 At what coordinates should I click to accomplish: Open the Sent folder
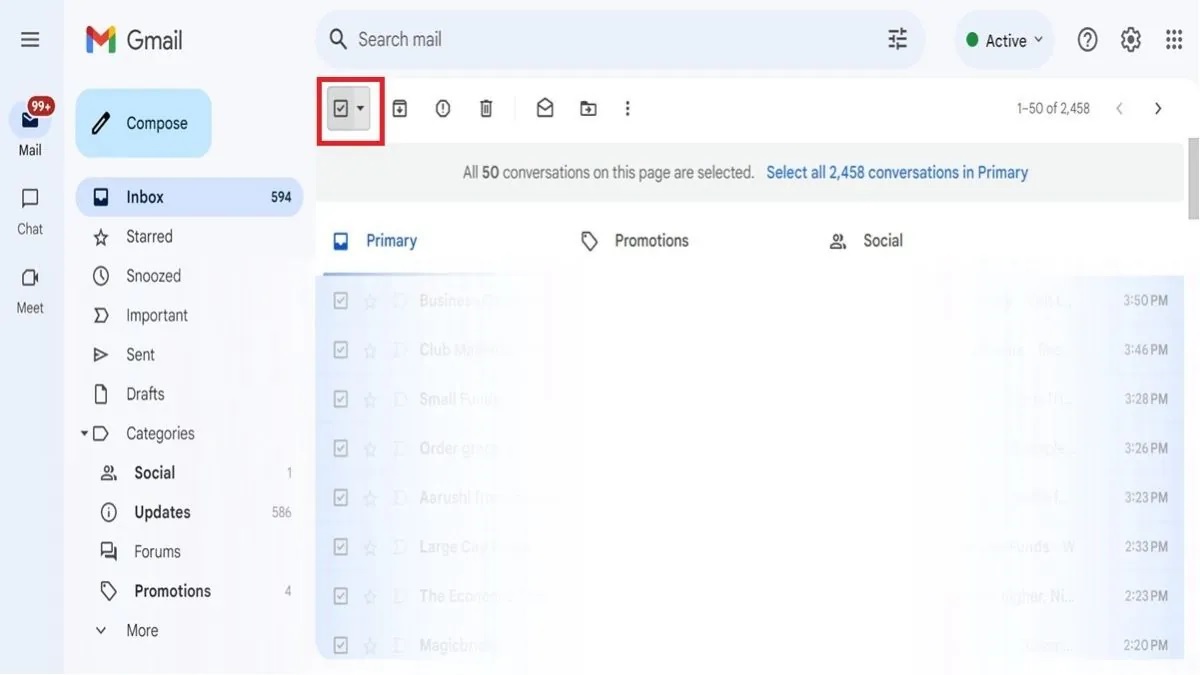point(140,355)
